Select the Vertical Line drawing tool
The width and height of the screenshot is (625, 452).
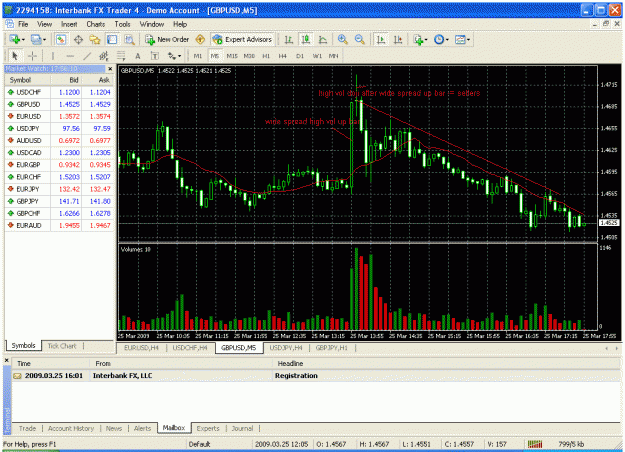[53, 56]
